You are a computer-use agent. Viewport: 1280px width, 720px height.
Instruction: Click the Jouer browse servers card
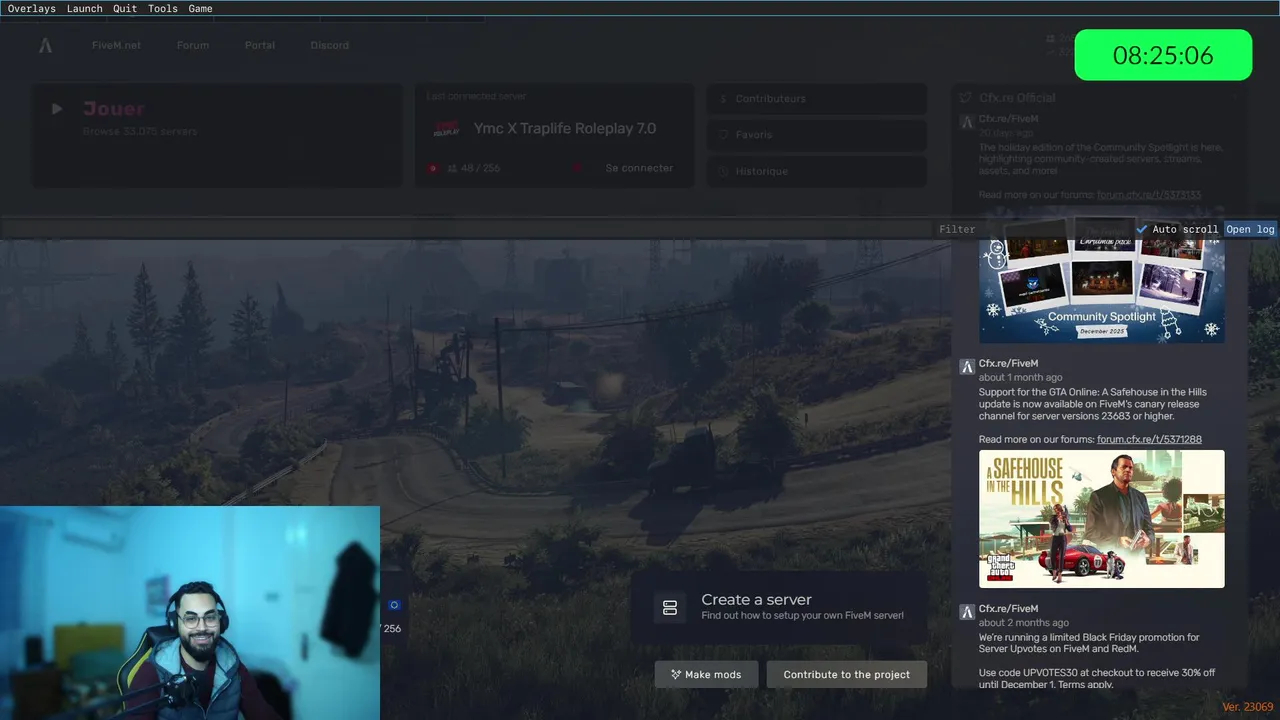[x=217, y=136]
